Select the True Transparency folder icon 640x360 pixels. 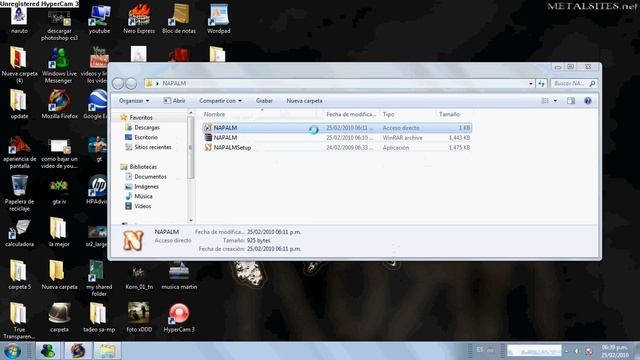pyautogui.click(x=19, y=321)
